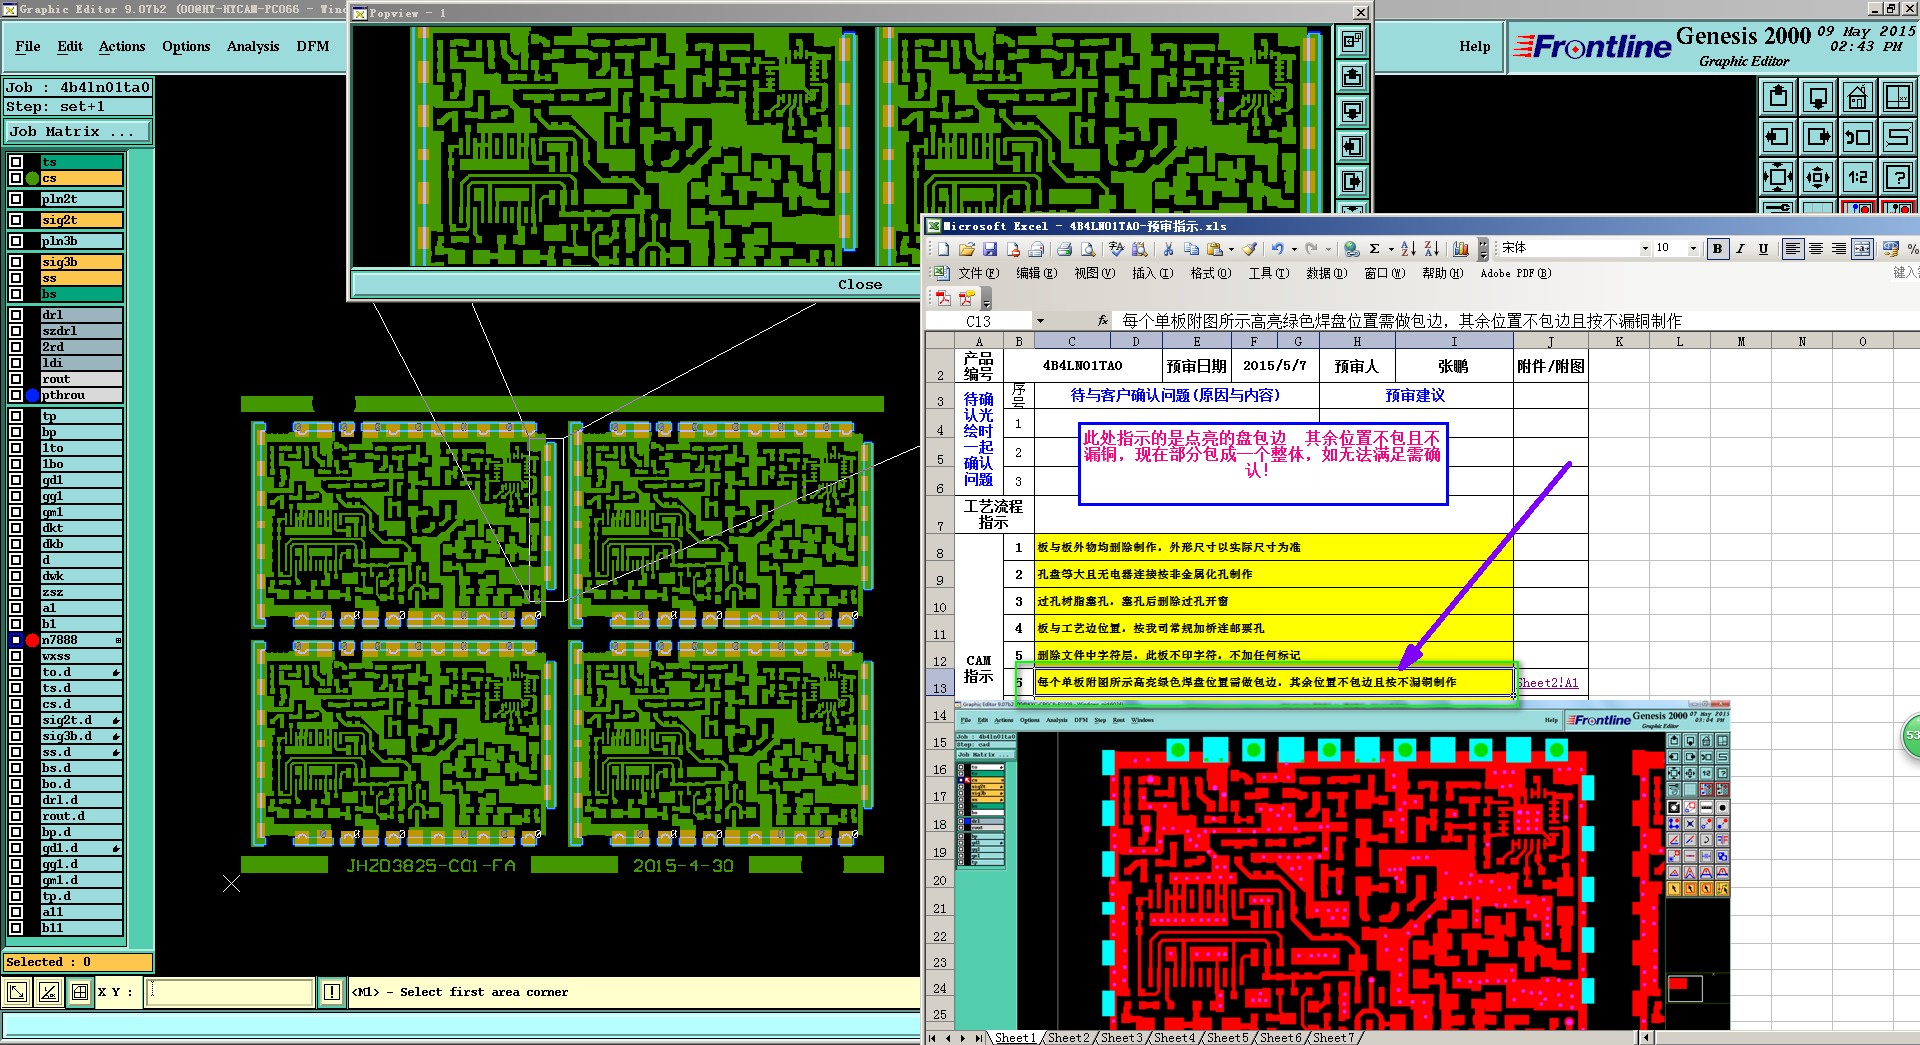Open the AutoSum functions dropdown arrow
The height and width of the screenshot is (1045, 1920).
[x=1391, y=249]
